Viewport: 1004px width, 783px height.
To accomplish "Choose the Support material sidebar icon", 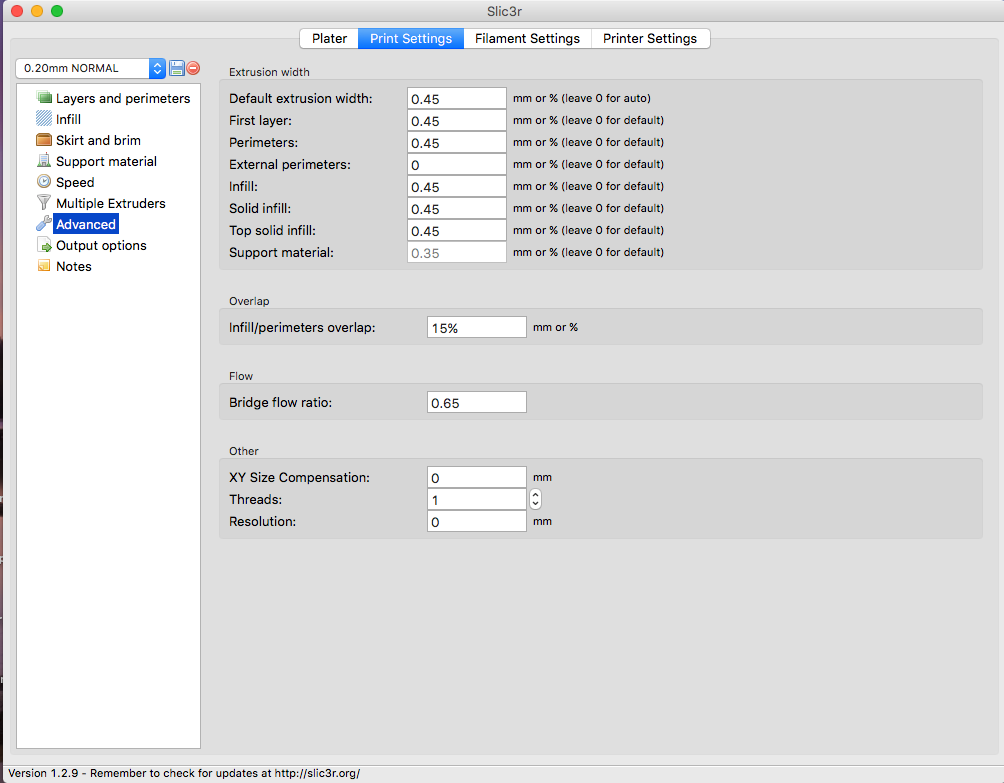I will tap(44, 161).
